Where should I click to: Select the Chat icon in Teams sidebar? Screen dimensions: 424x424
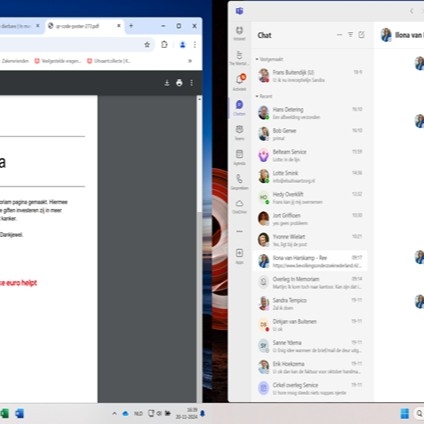tap(239, 107)
